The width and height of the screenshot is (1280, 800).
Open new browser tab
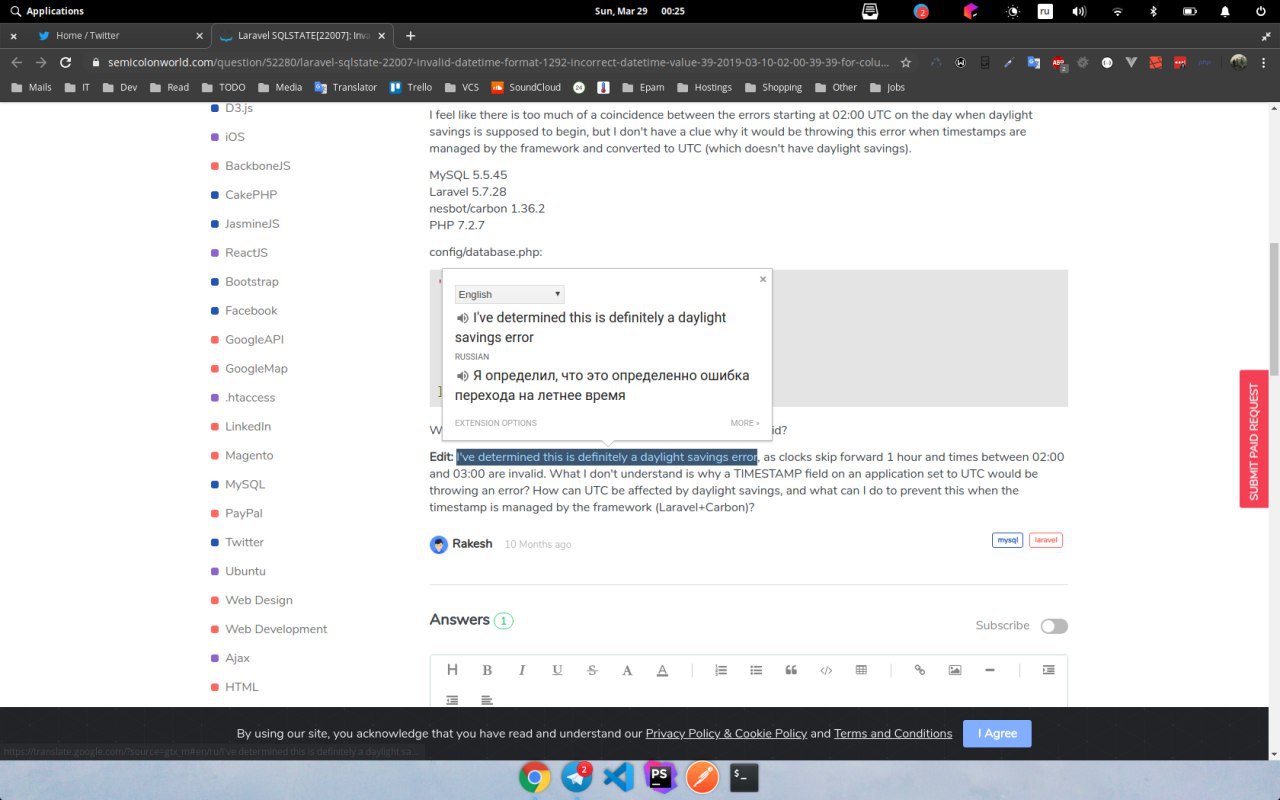coord(410,35)
